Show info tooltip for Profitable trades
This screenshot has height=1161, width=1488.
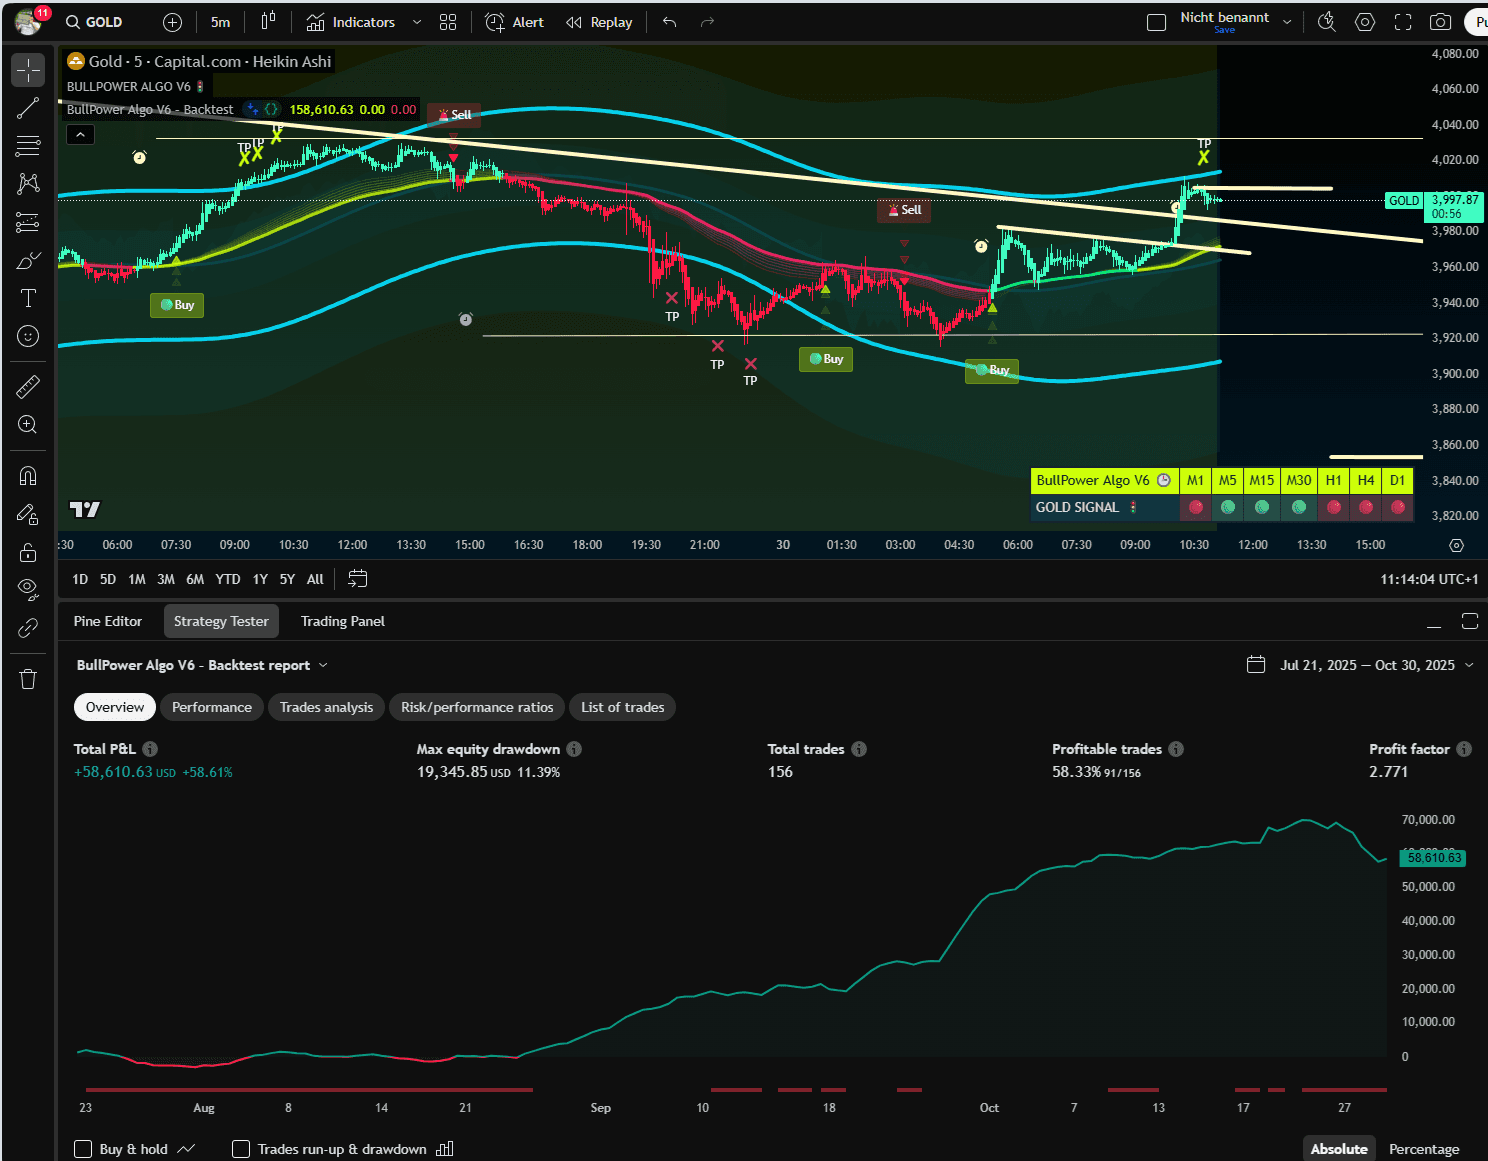pyautogui.click(x=1176, y=749)
